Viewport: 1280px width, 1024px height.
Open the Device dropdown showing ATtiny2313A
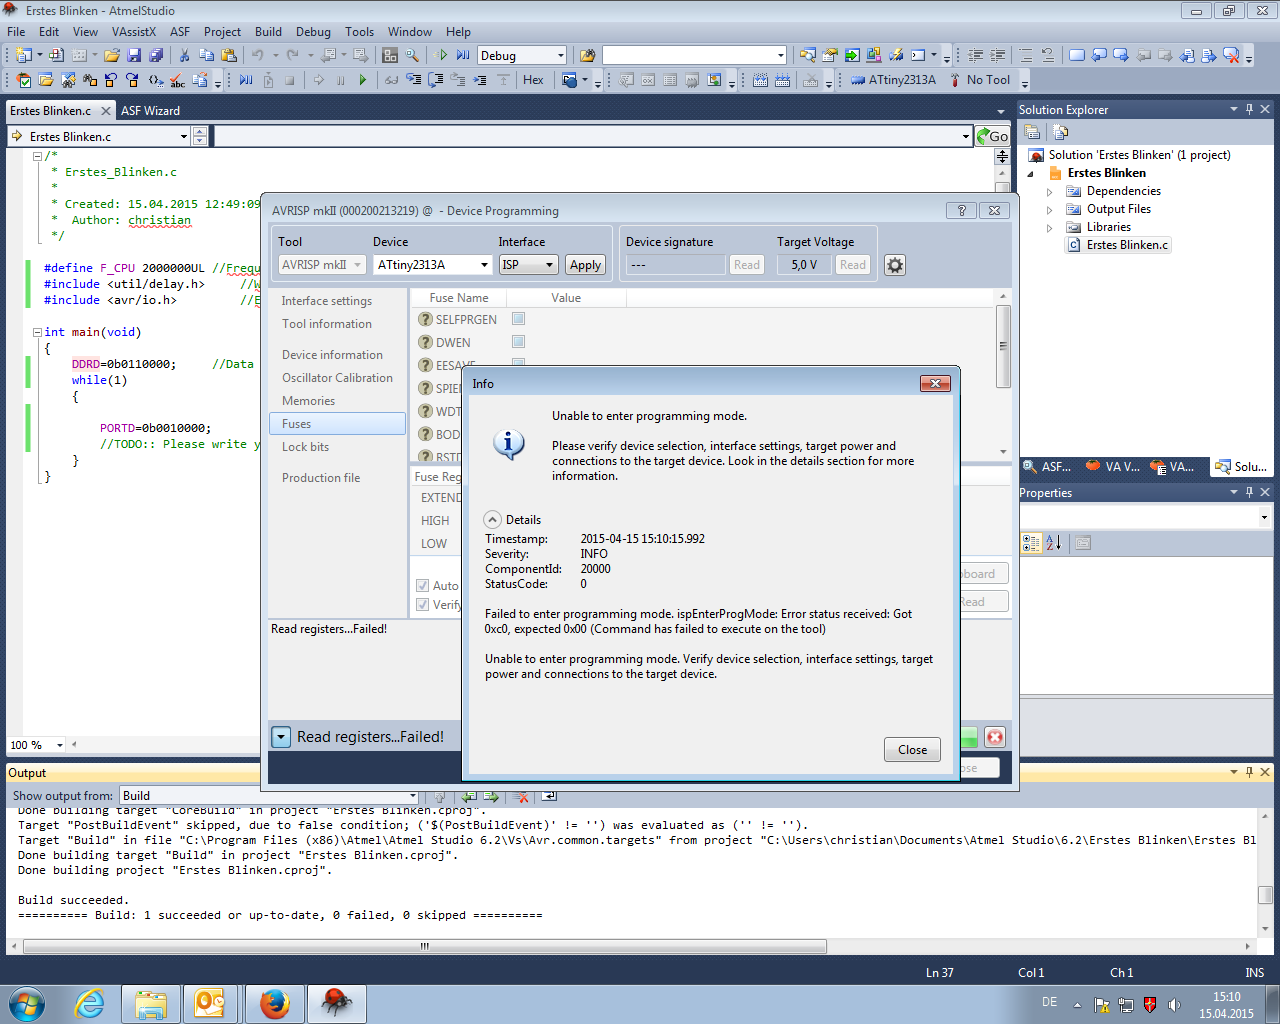click(x=433, y=265)
